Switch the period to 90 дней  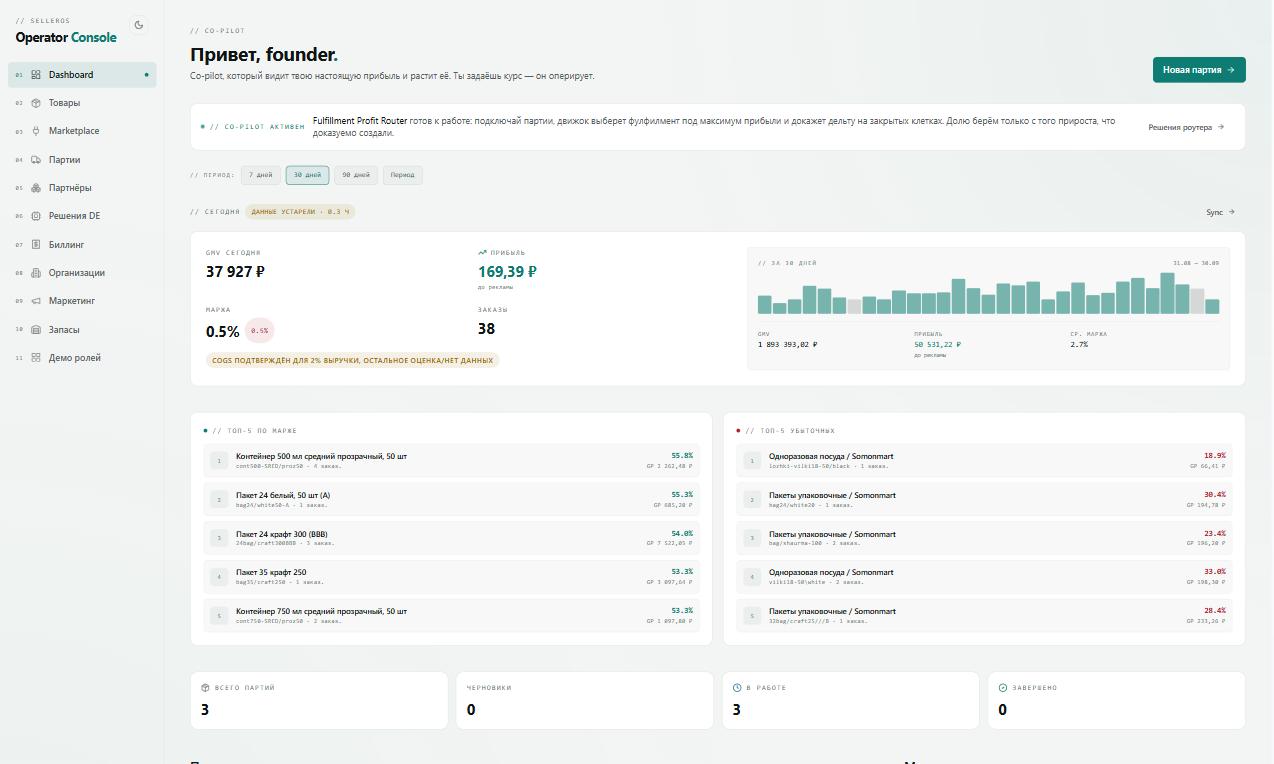[x=355, y=175]
